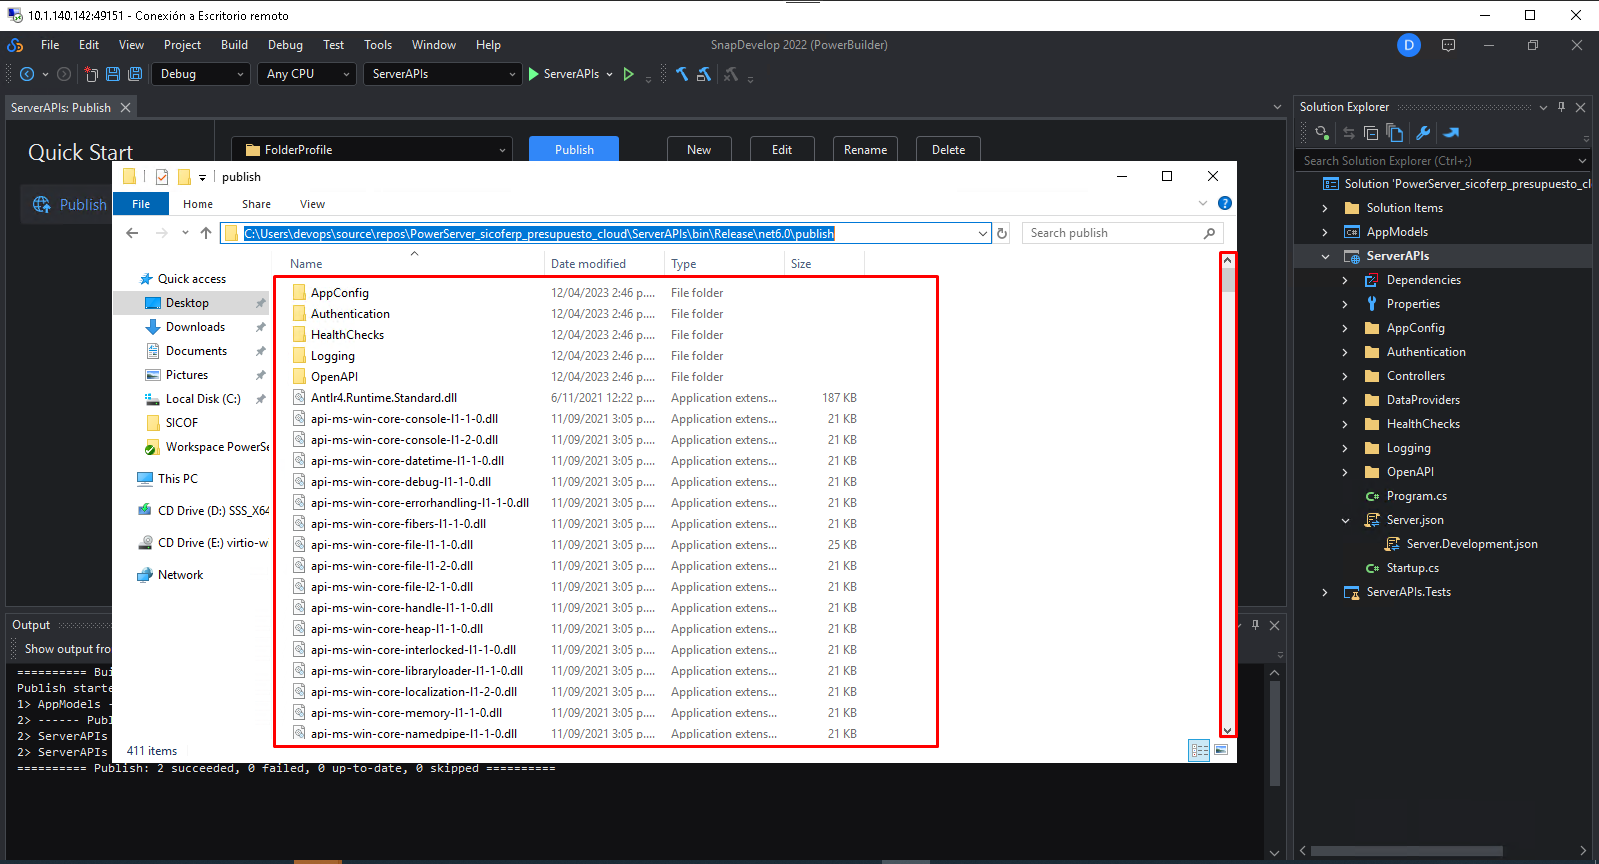Click the Save All toolbar icon
The width and height of the screenshot is (1599, 864).
click(135, 74)
